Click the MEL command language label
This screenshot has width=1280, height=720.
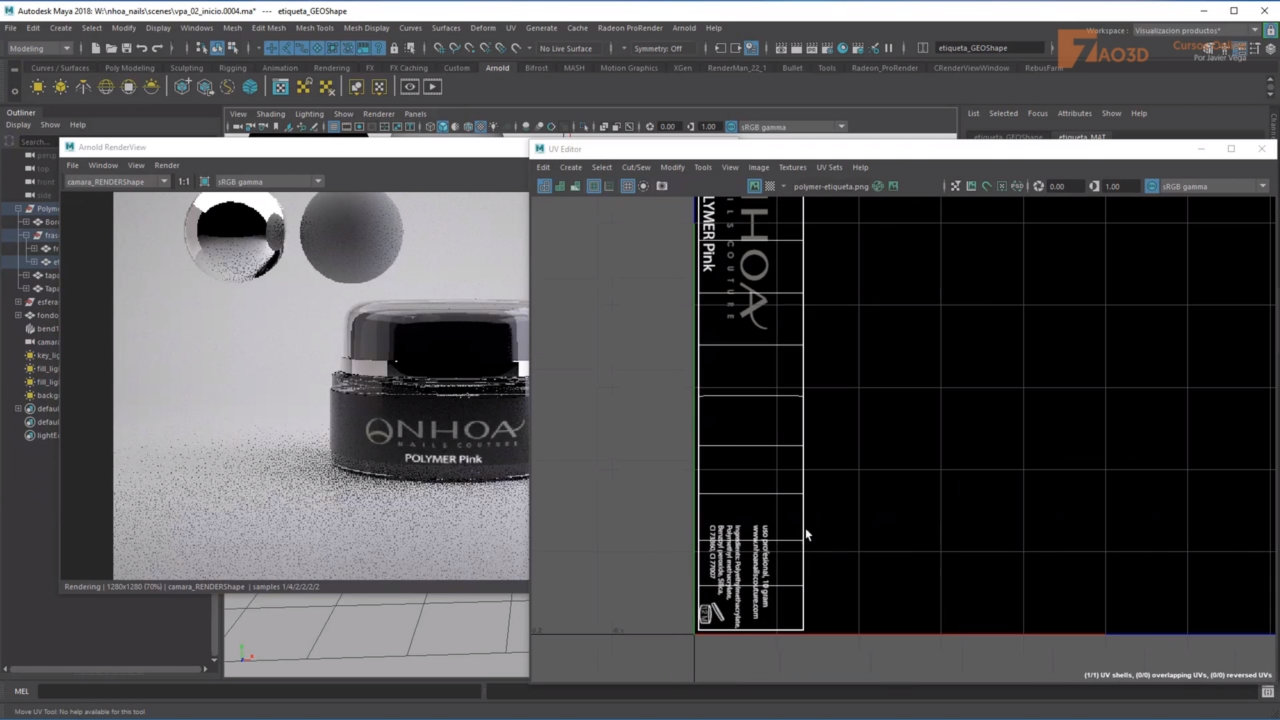[21, 691]
